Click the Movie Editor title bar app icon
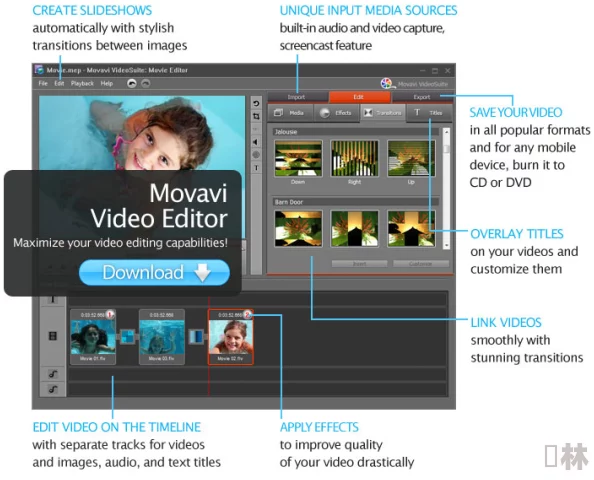The width and height of the screenshot is (594, 480). coord(39,70)
